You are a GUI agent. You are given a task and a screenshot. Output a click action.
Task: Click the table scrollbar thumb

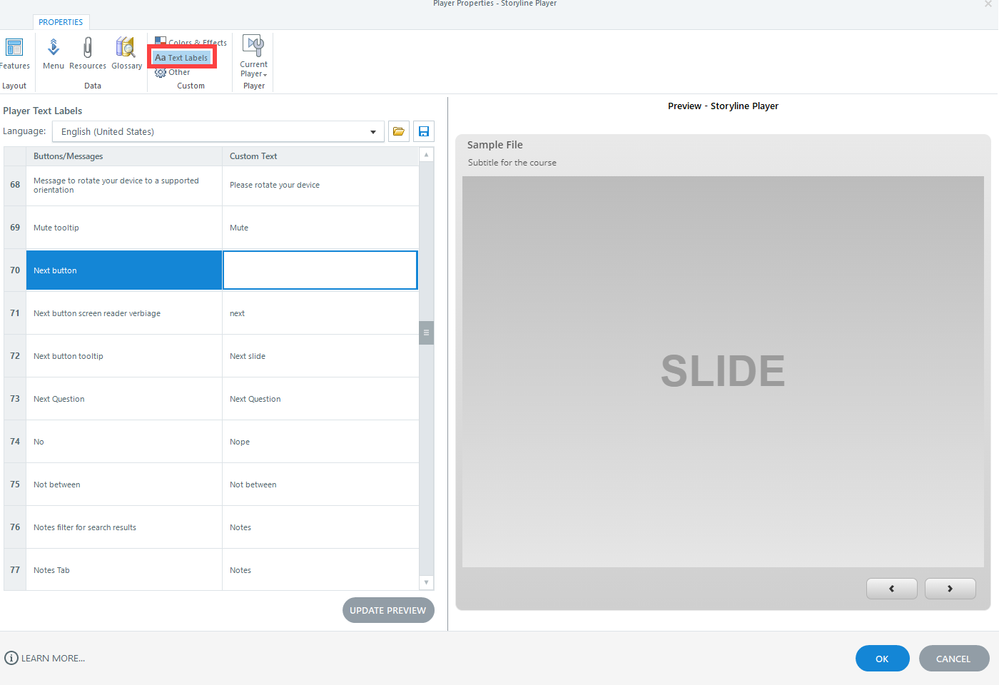click(426, 333)
